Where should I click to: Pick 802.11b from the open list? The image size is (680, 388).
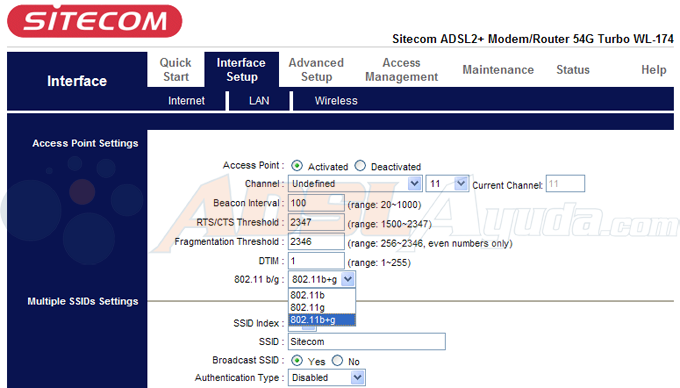[322, 295]
